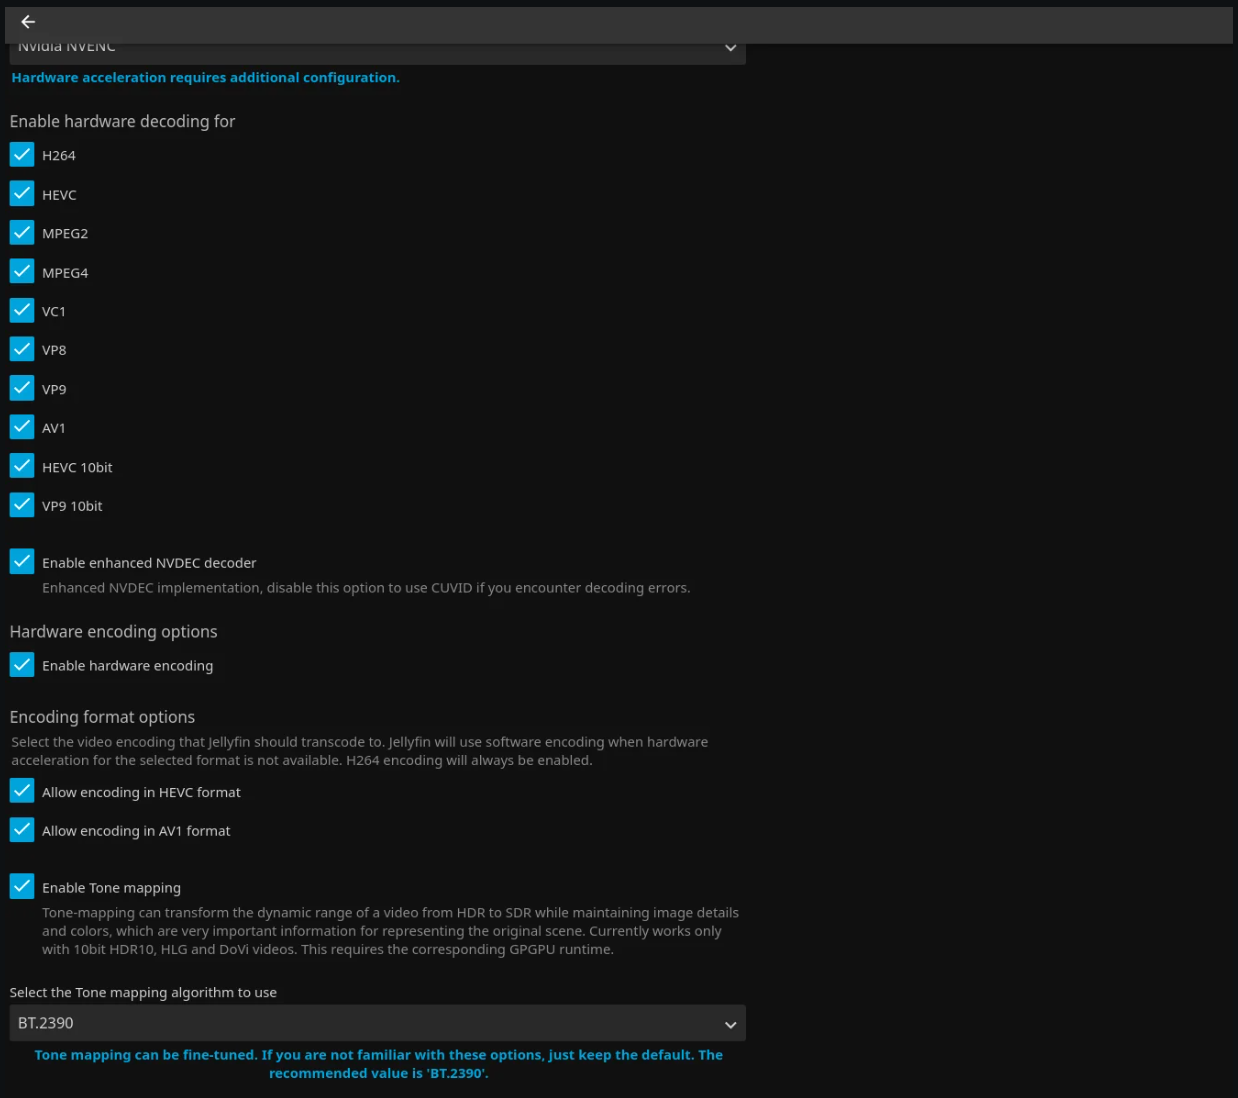The image size is (1238, 1098).
Task: Toggle VP8 hardware decoding
Action: pos(22,349)
